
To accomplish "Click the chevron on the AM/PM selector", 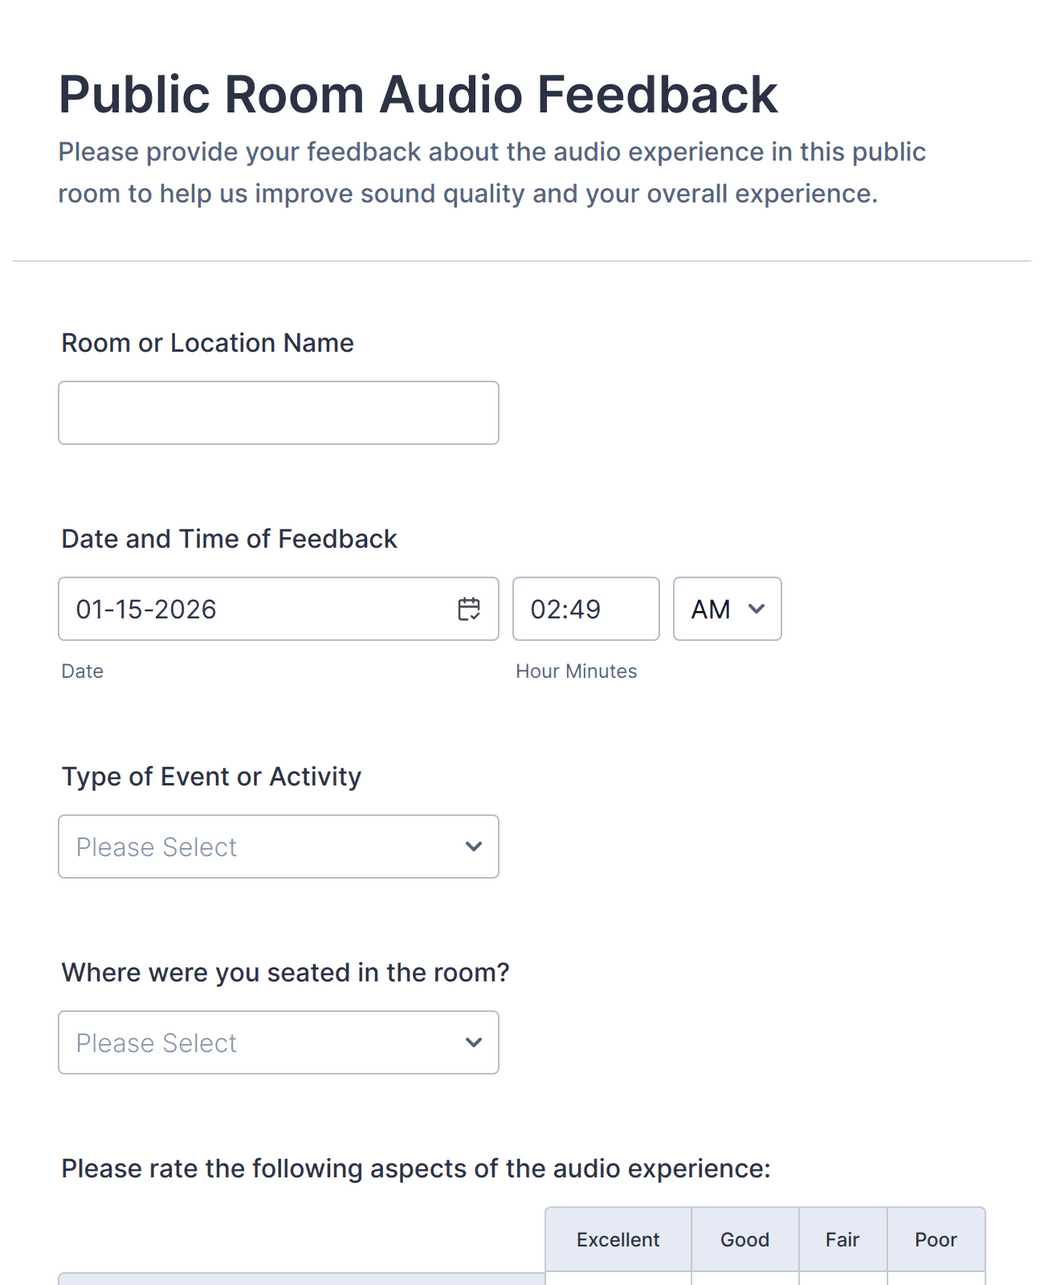I will click(757, 608).
